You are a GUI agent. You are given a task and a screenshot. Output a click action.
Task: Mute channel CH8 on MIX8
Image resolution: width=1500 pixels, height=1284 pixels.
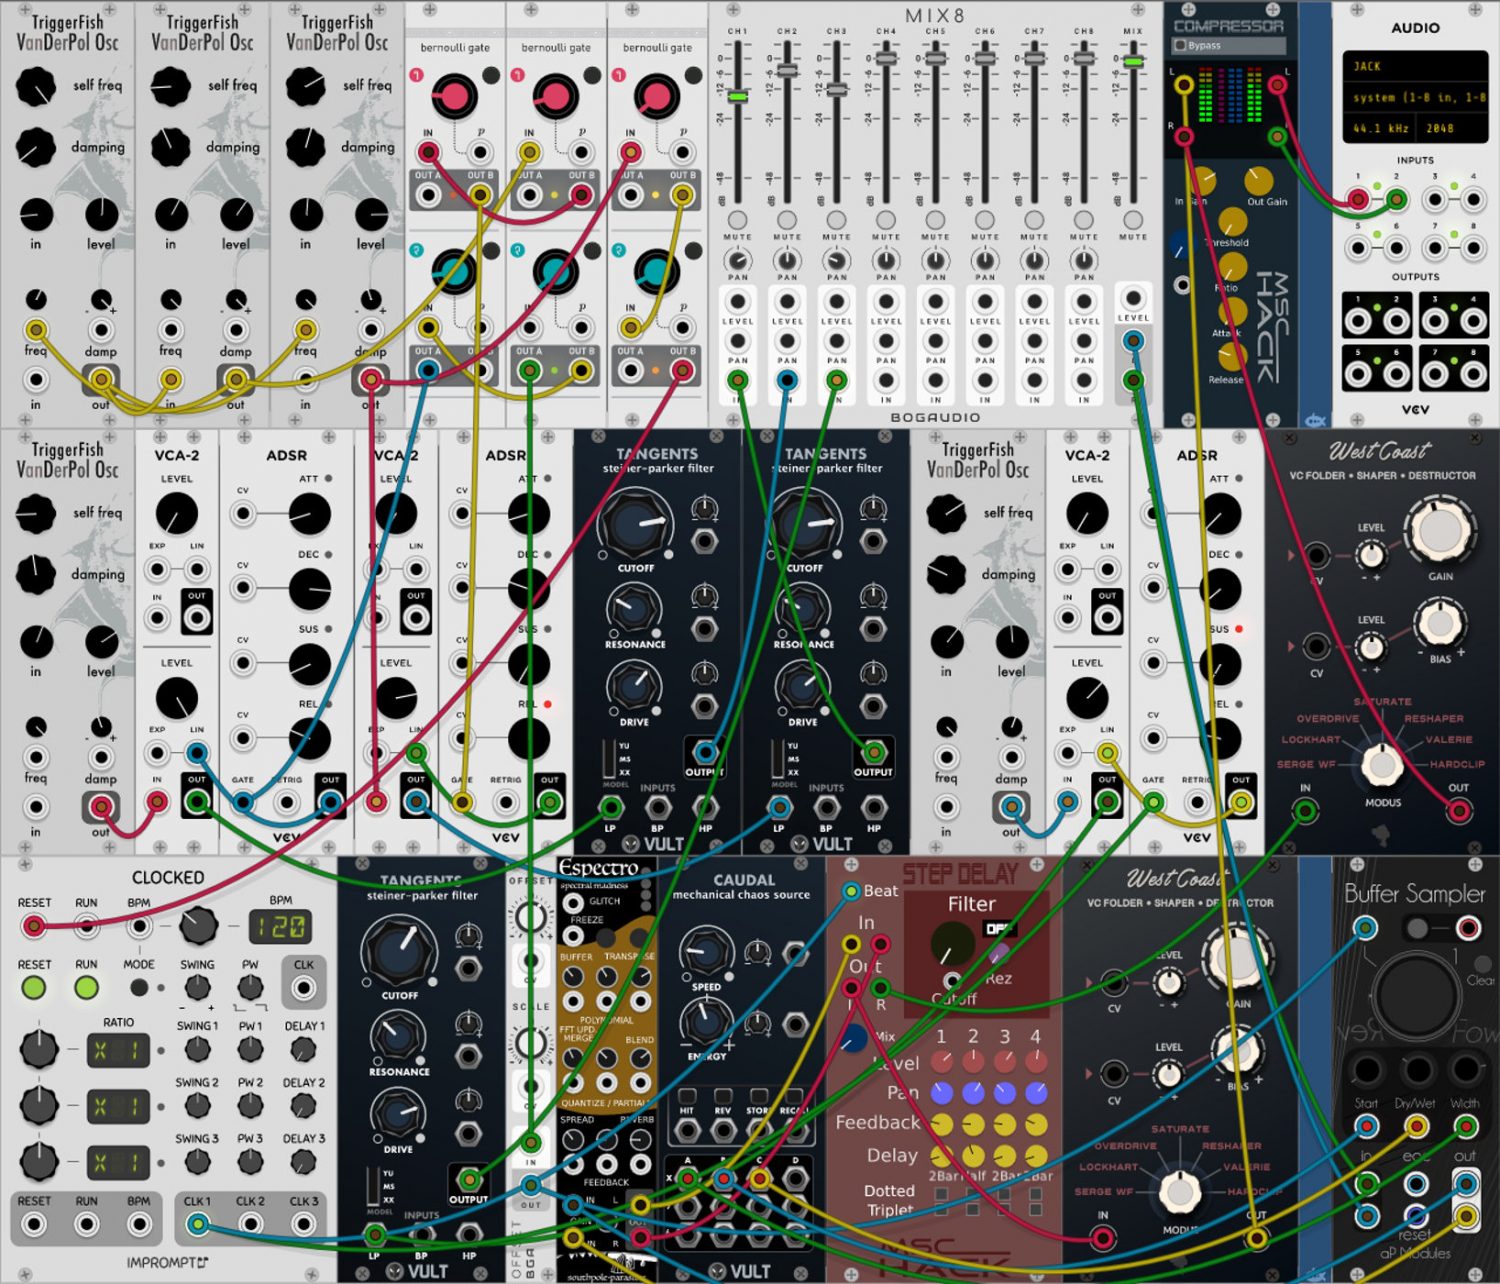click(x=1084, y=220)
